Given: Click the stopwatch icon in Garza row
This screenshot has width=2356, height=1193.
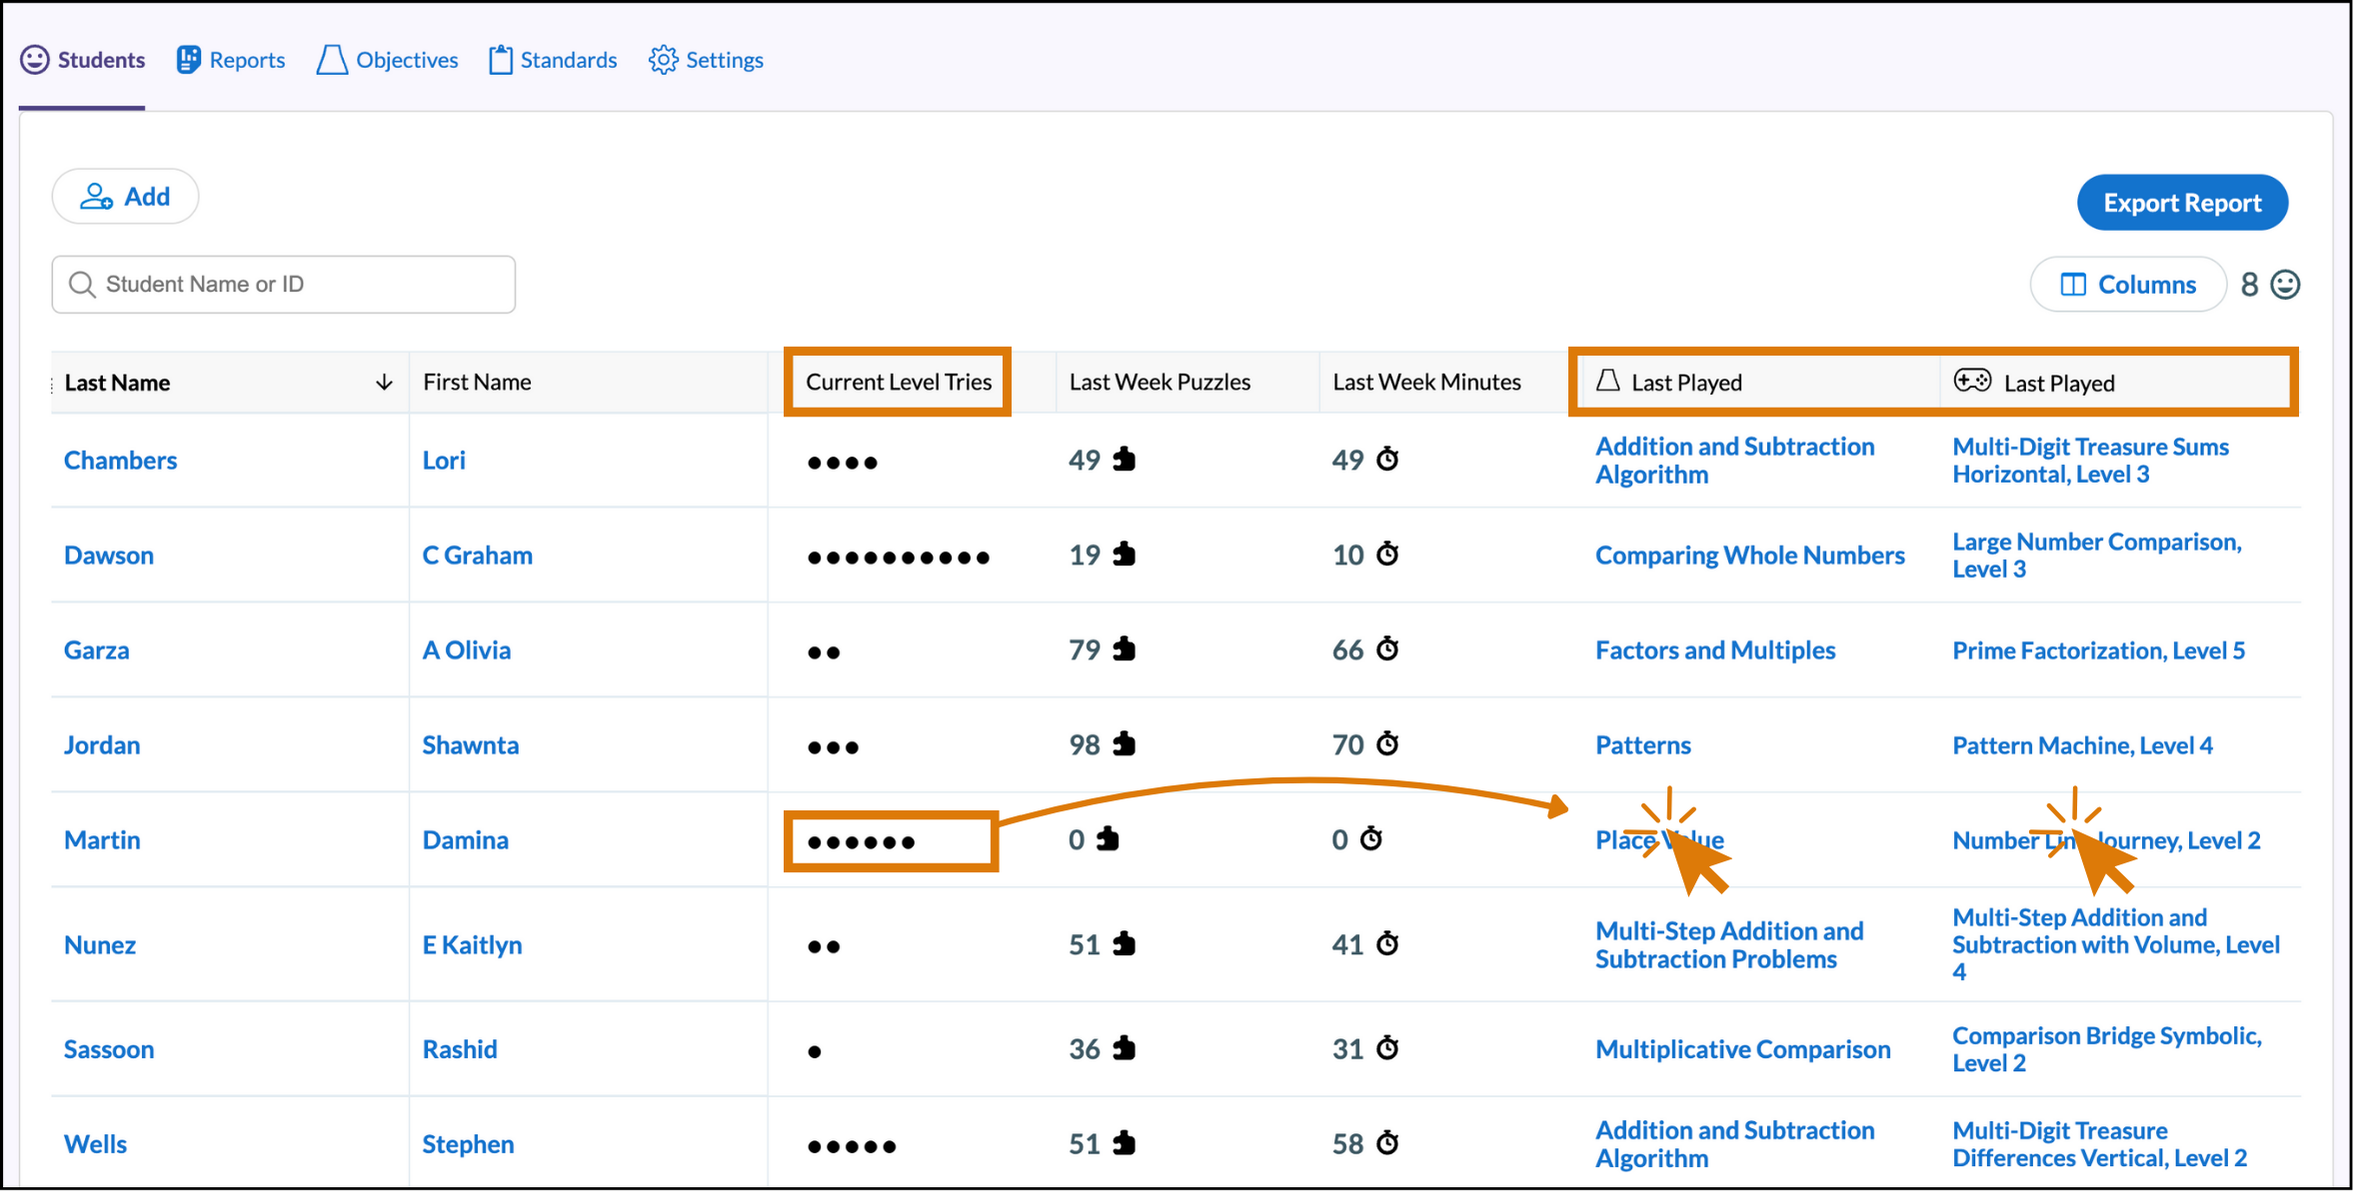Looking at the screenshot, I should [1387, 649].
